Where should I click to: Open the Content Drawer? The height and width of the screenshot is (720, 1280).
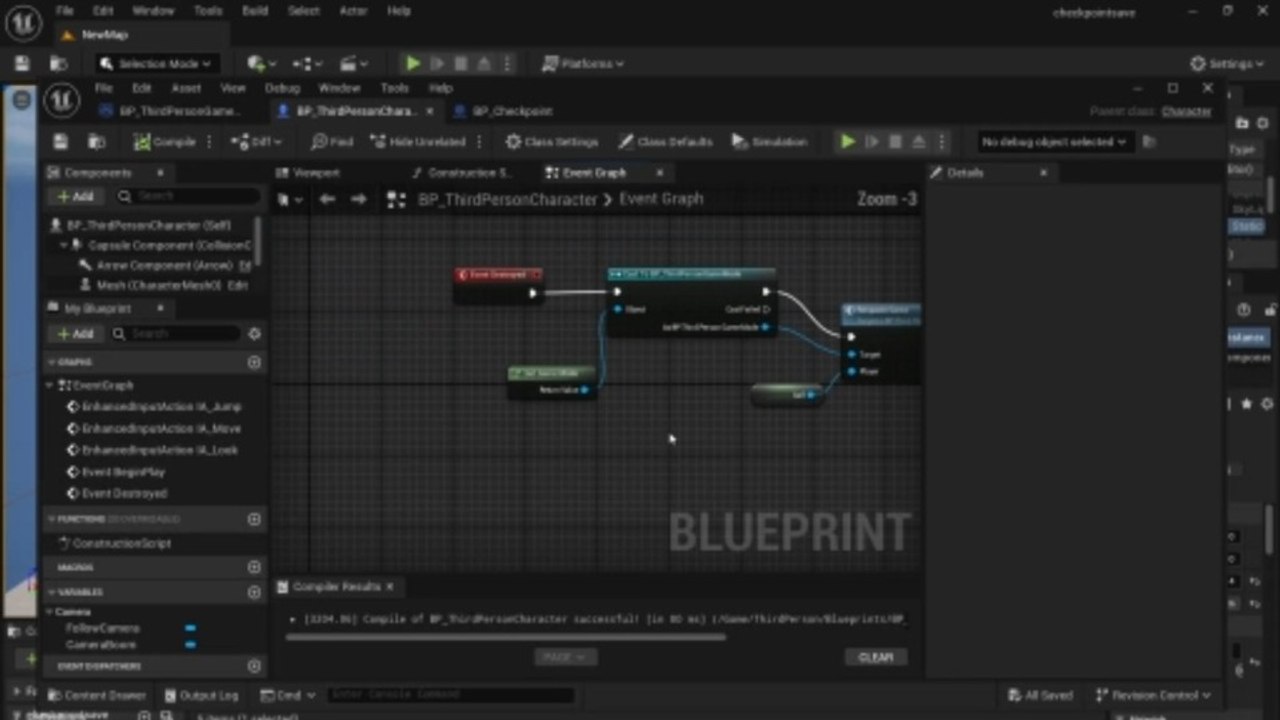coord(97,695)
